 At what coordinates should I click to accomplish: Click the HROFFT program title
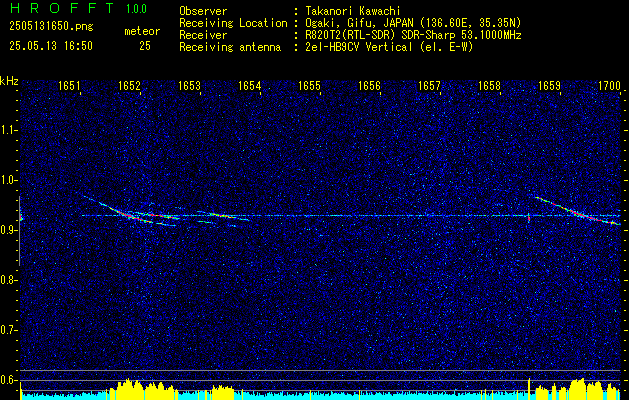pos(62,8)
